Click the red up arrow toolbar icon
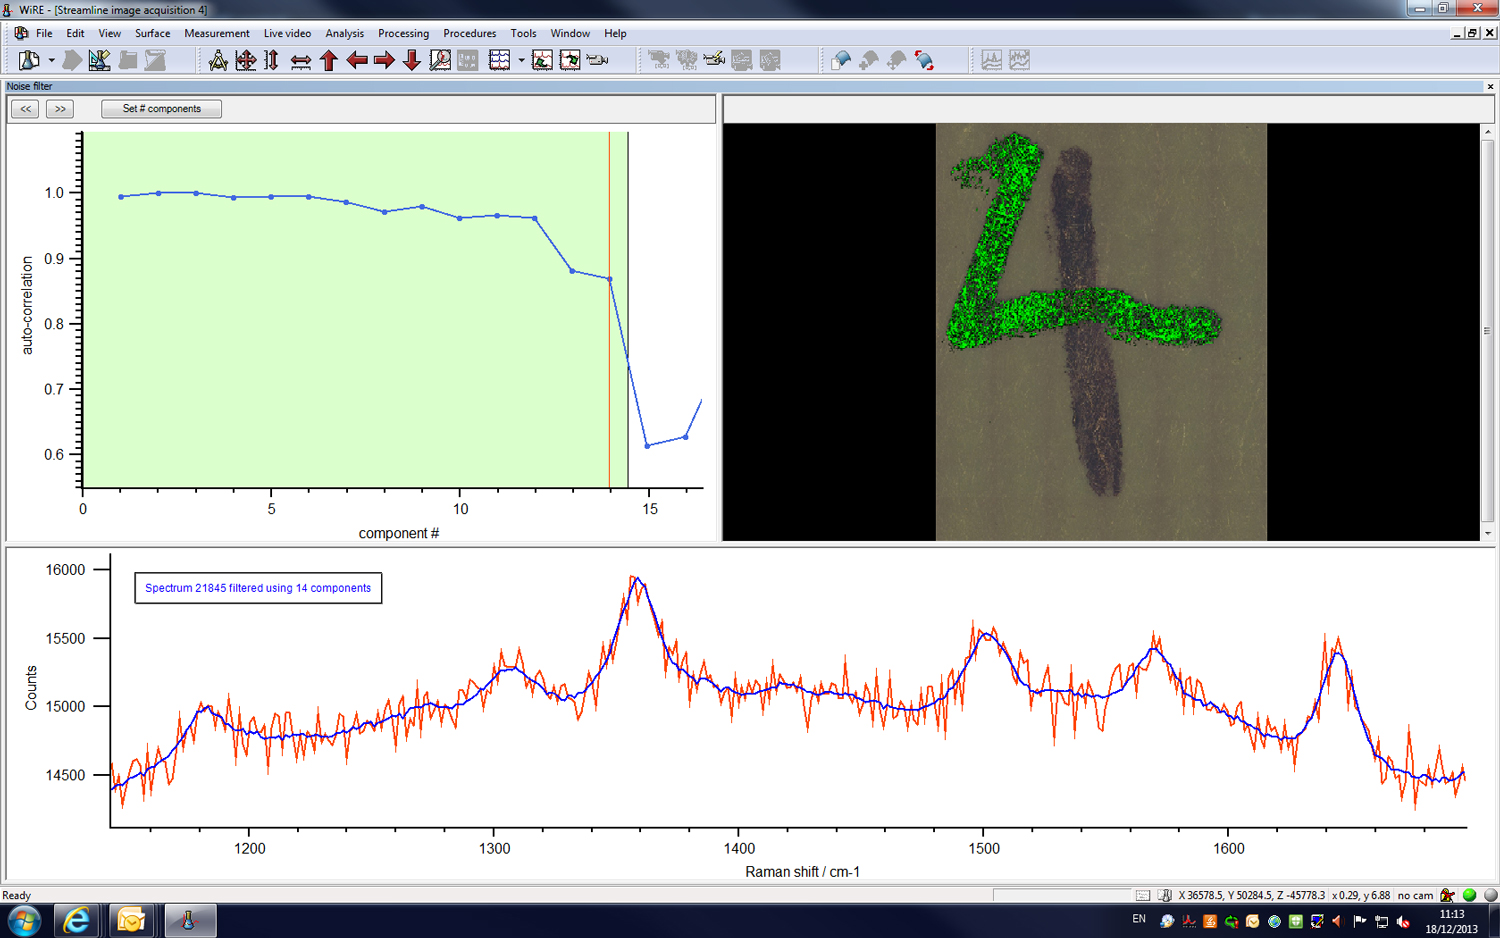1500x938 pixels. pos(329,61)
